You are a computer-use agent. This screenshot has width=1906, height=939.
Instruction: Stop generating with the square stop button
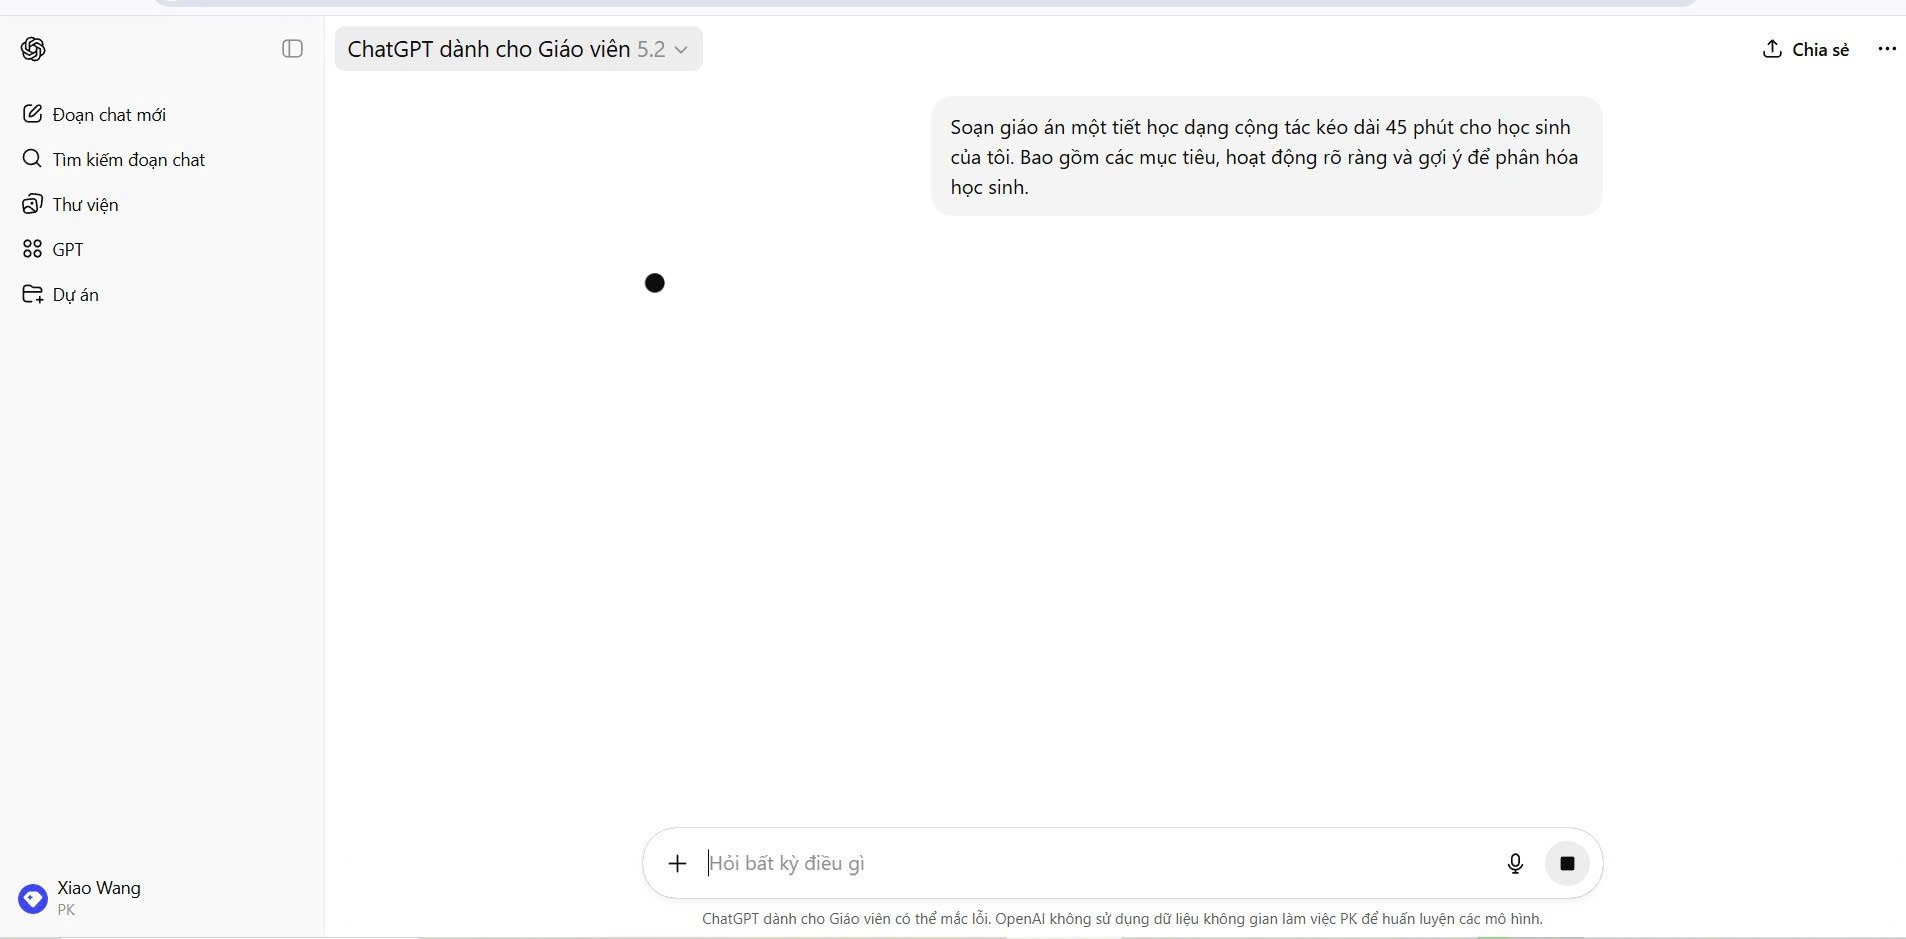pos(1567,863)
